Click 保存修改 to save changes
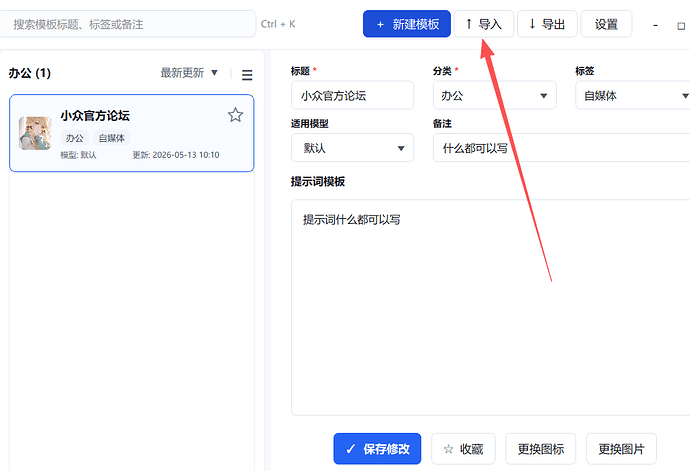The height and width of the screenshot is (471, 690). pyautogui.click(x=377, y=449)
